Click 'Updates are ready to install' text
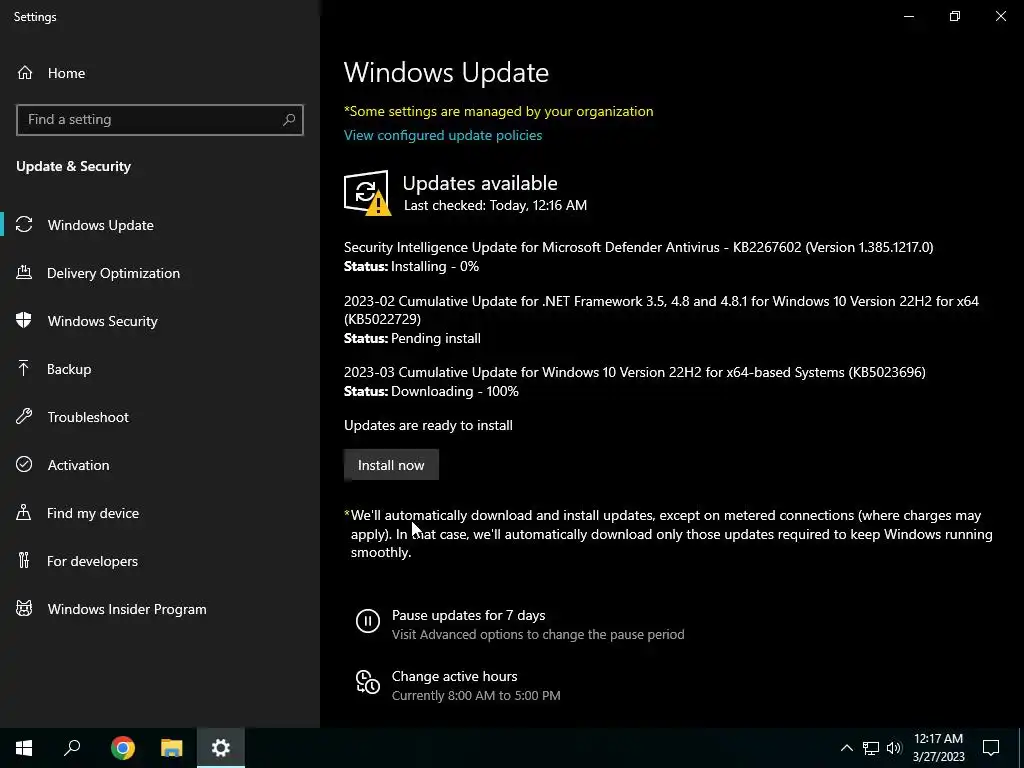1024x768 pixels. coord(428,425)
